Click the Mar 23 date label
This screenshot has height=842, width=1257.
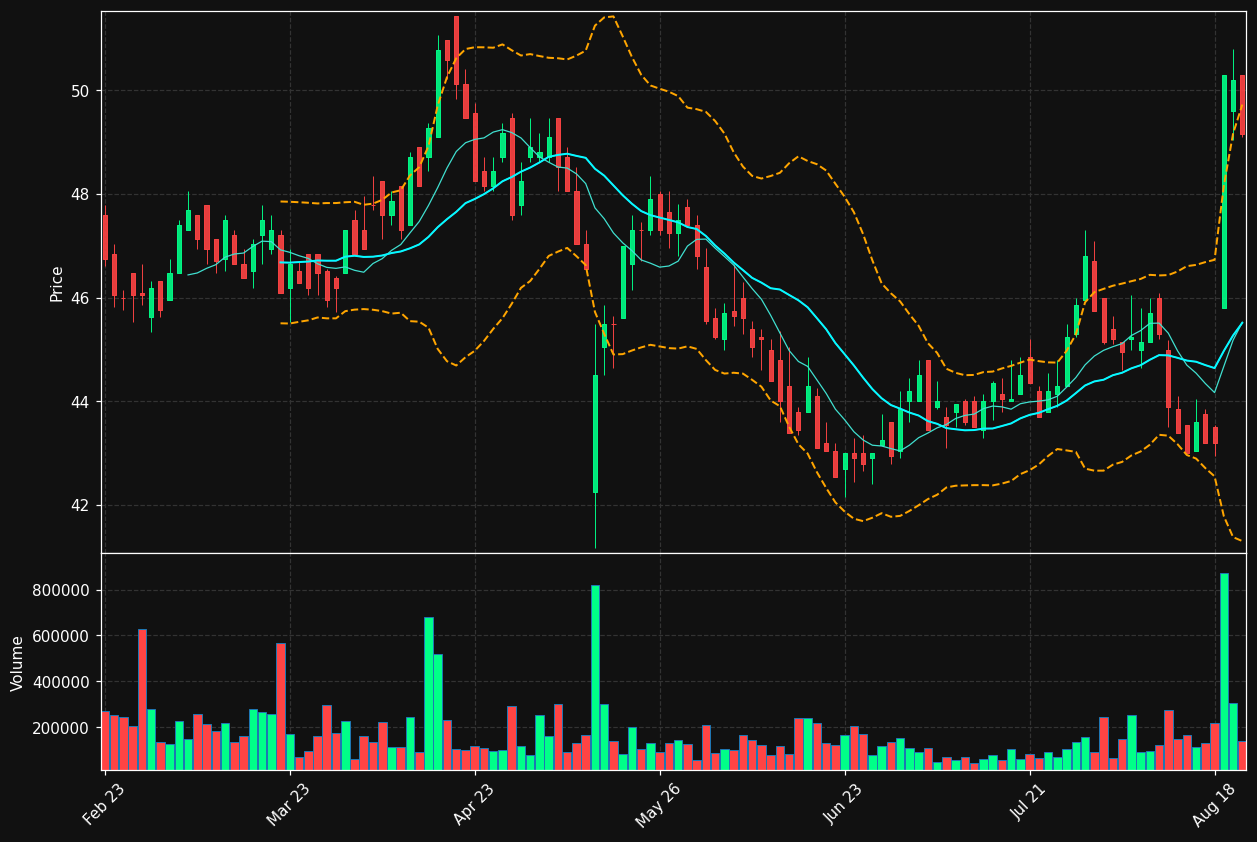coord(289,803)
